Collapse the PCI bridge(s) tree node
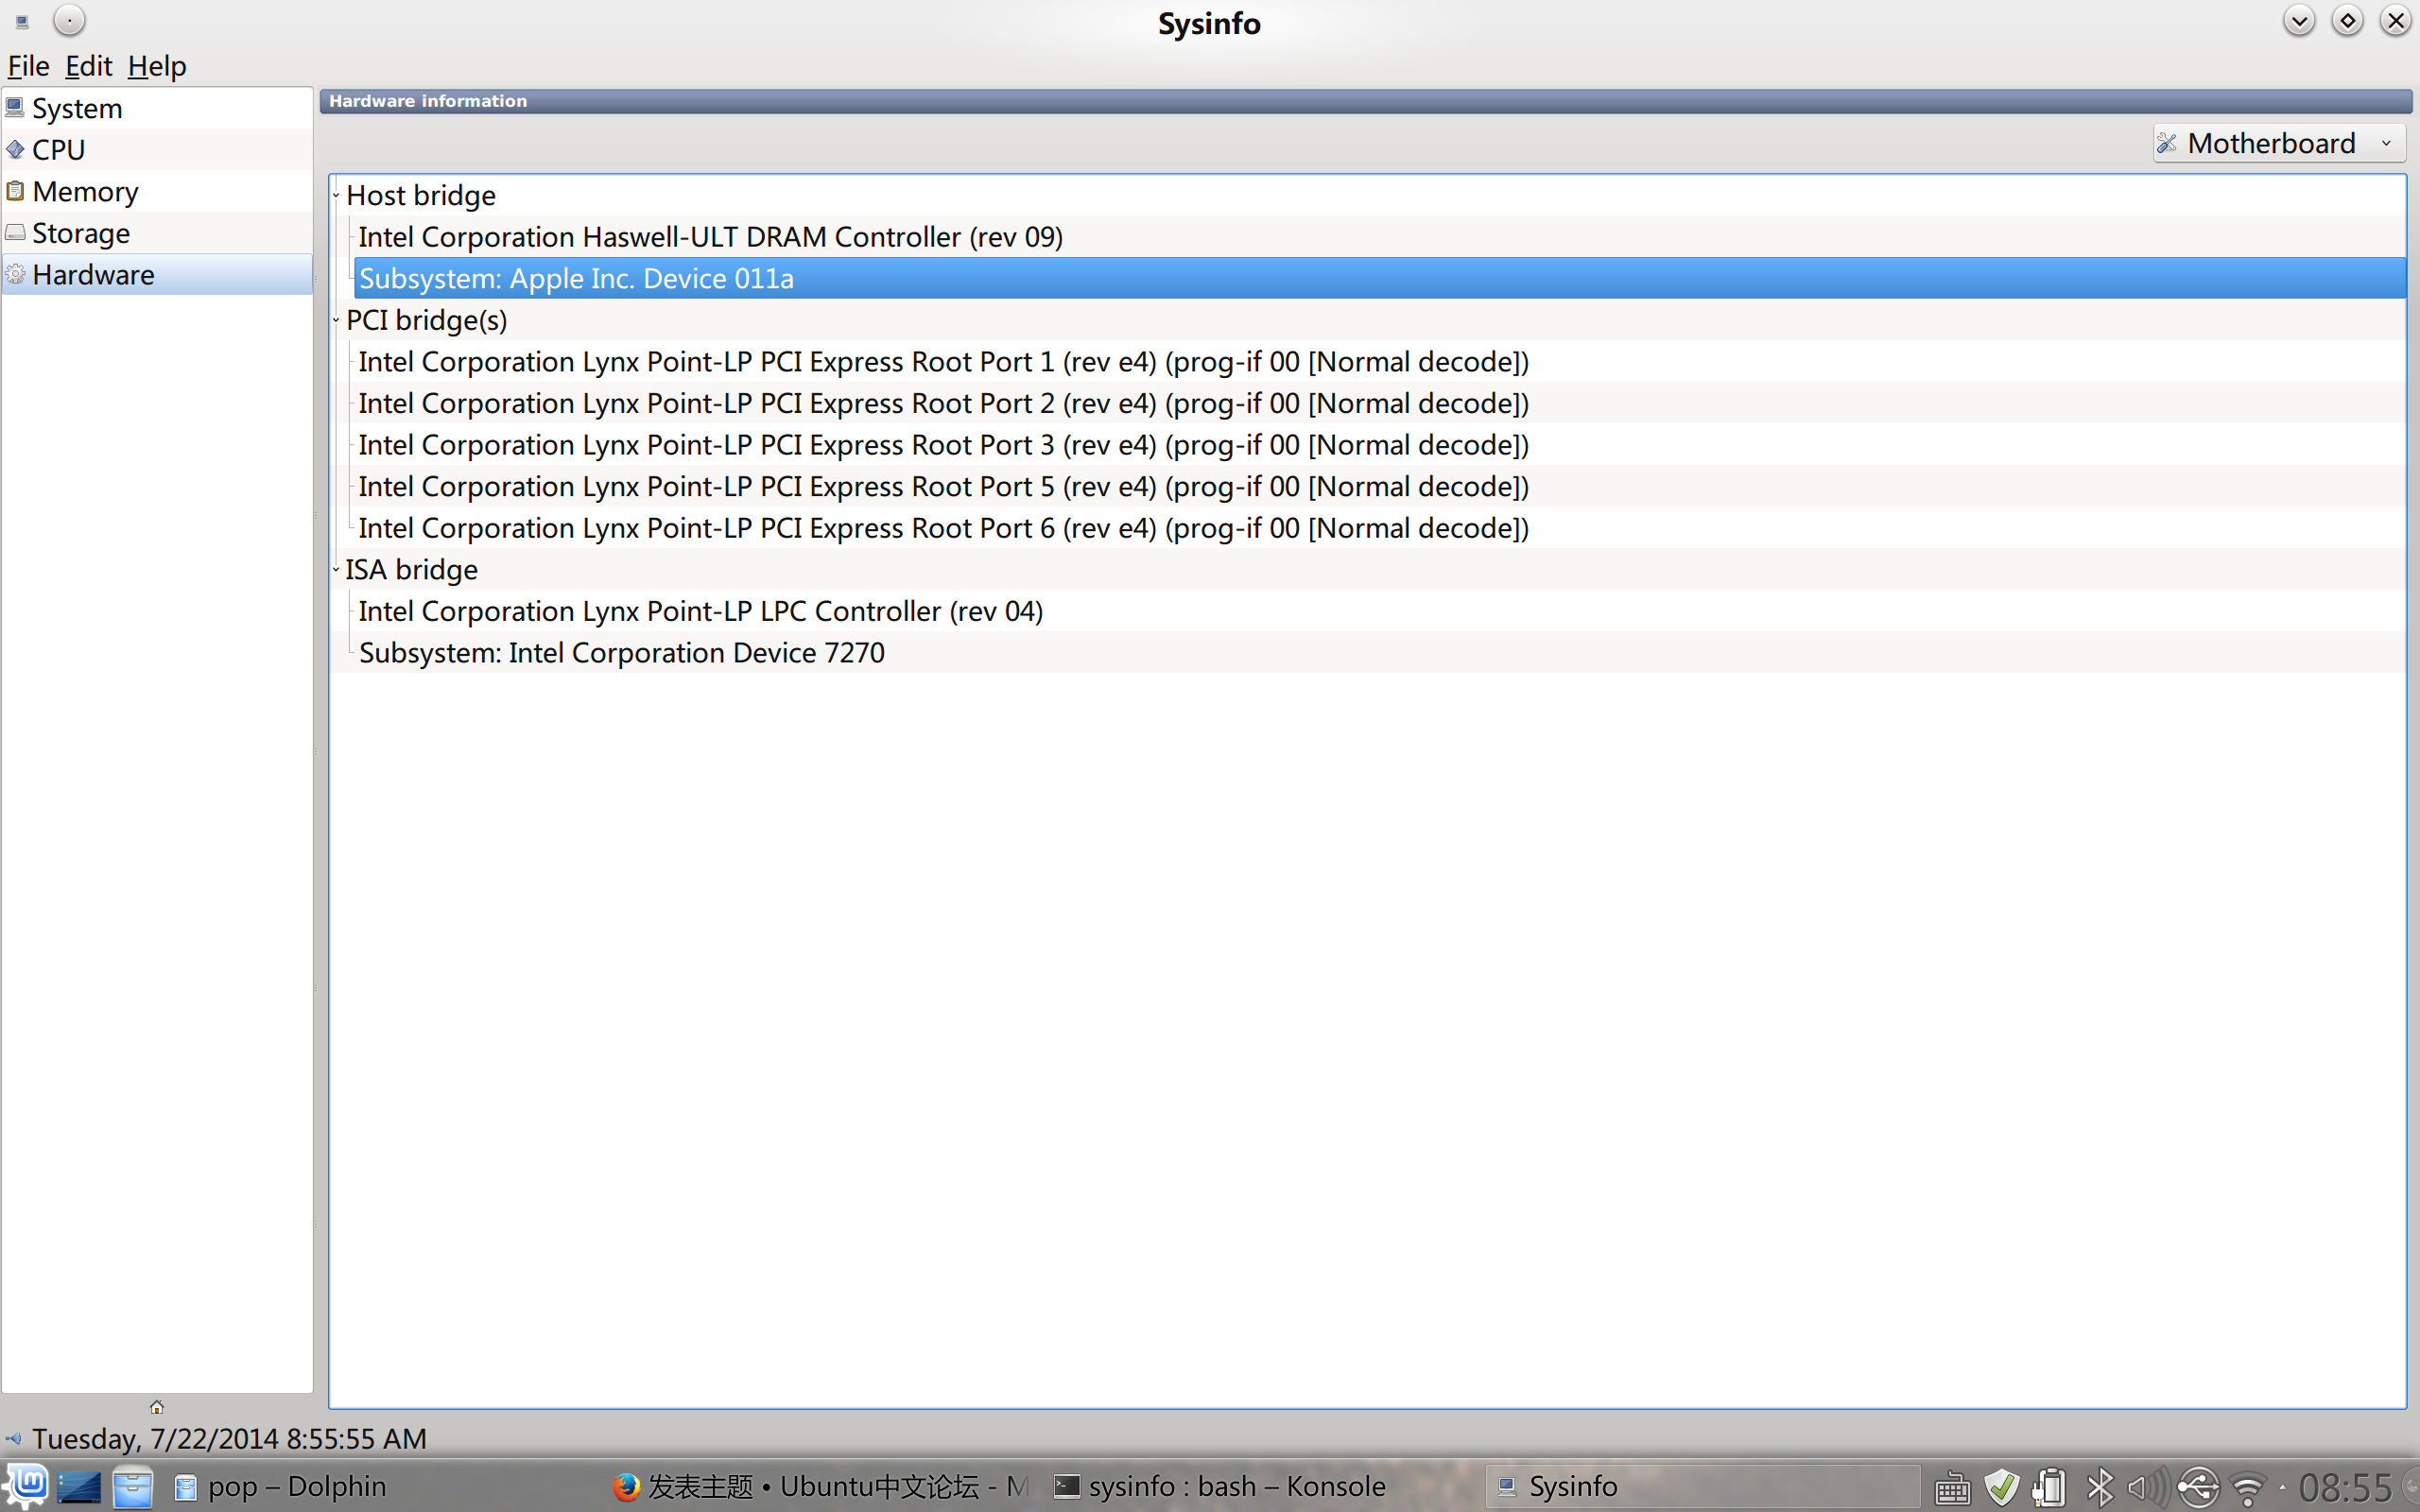The width and height of the screenshot is (2420, 1512). coord(337,321)
